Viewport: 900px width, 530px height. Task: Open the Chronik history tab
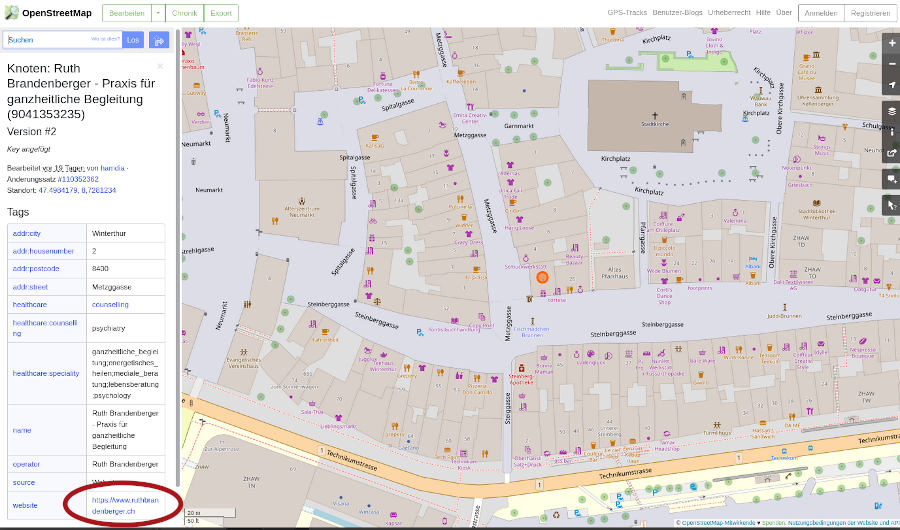(x=184, y=13)
